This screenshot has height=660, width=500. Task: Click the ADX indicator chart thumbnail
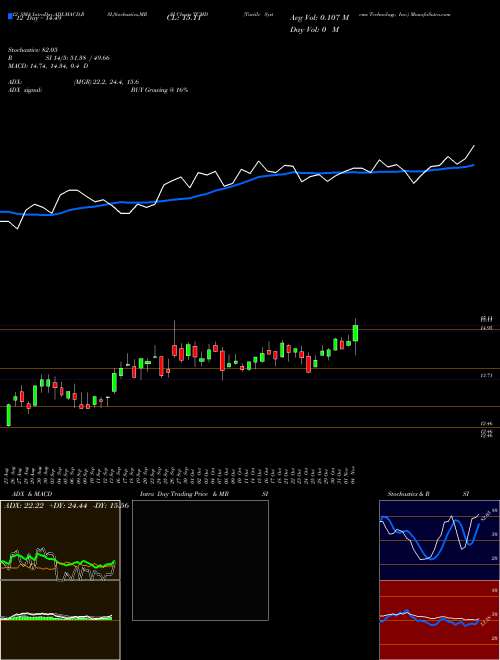pyautogui.click(x=60, y=540)
